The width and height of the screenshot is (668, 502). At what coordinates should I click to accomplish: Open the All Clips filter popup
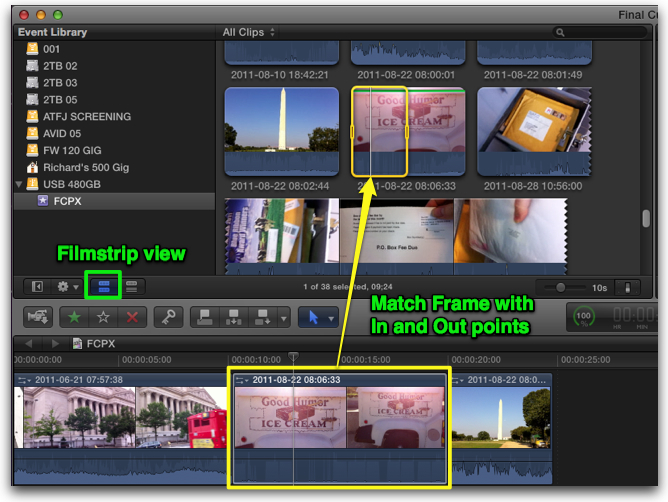(248, 32)
